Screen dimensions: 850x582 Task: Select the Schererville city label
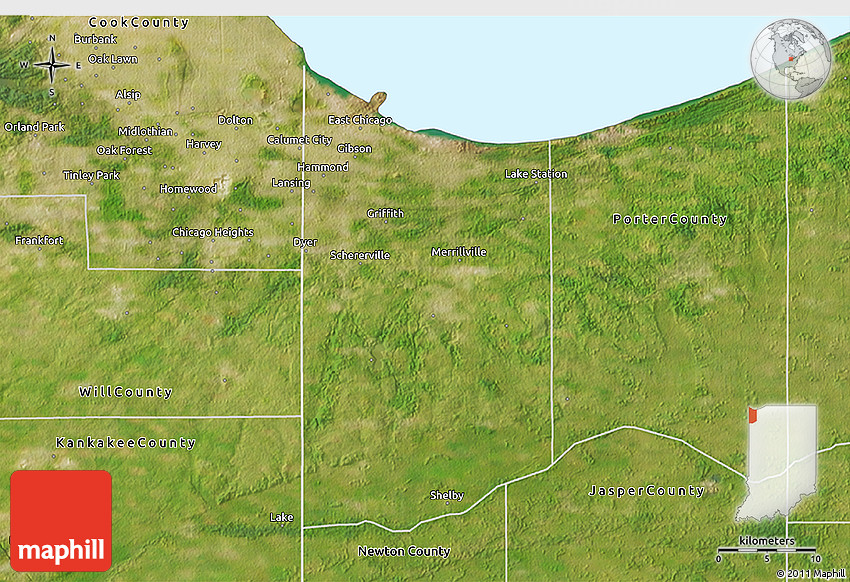(360, 255)
